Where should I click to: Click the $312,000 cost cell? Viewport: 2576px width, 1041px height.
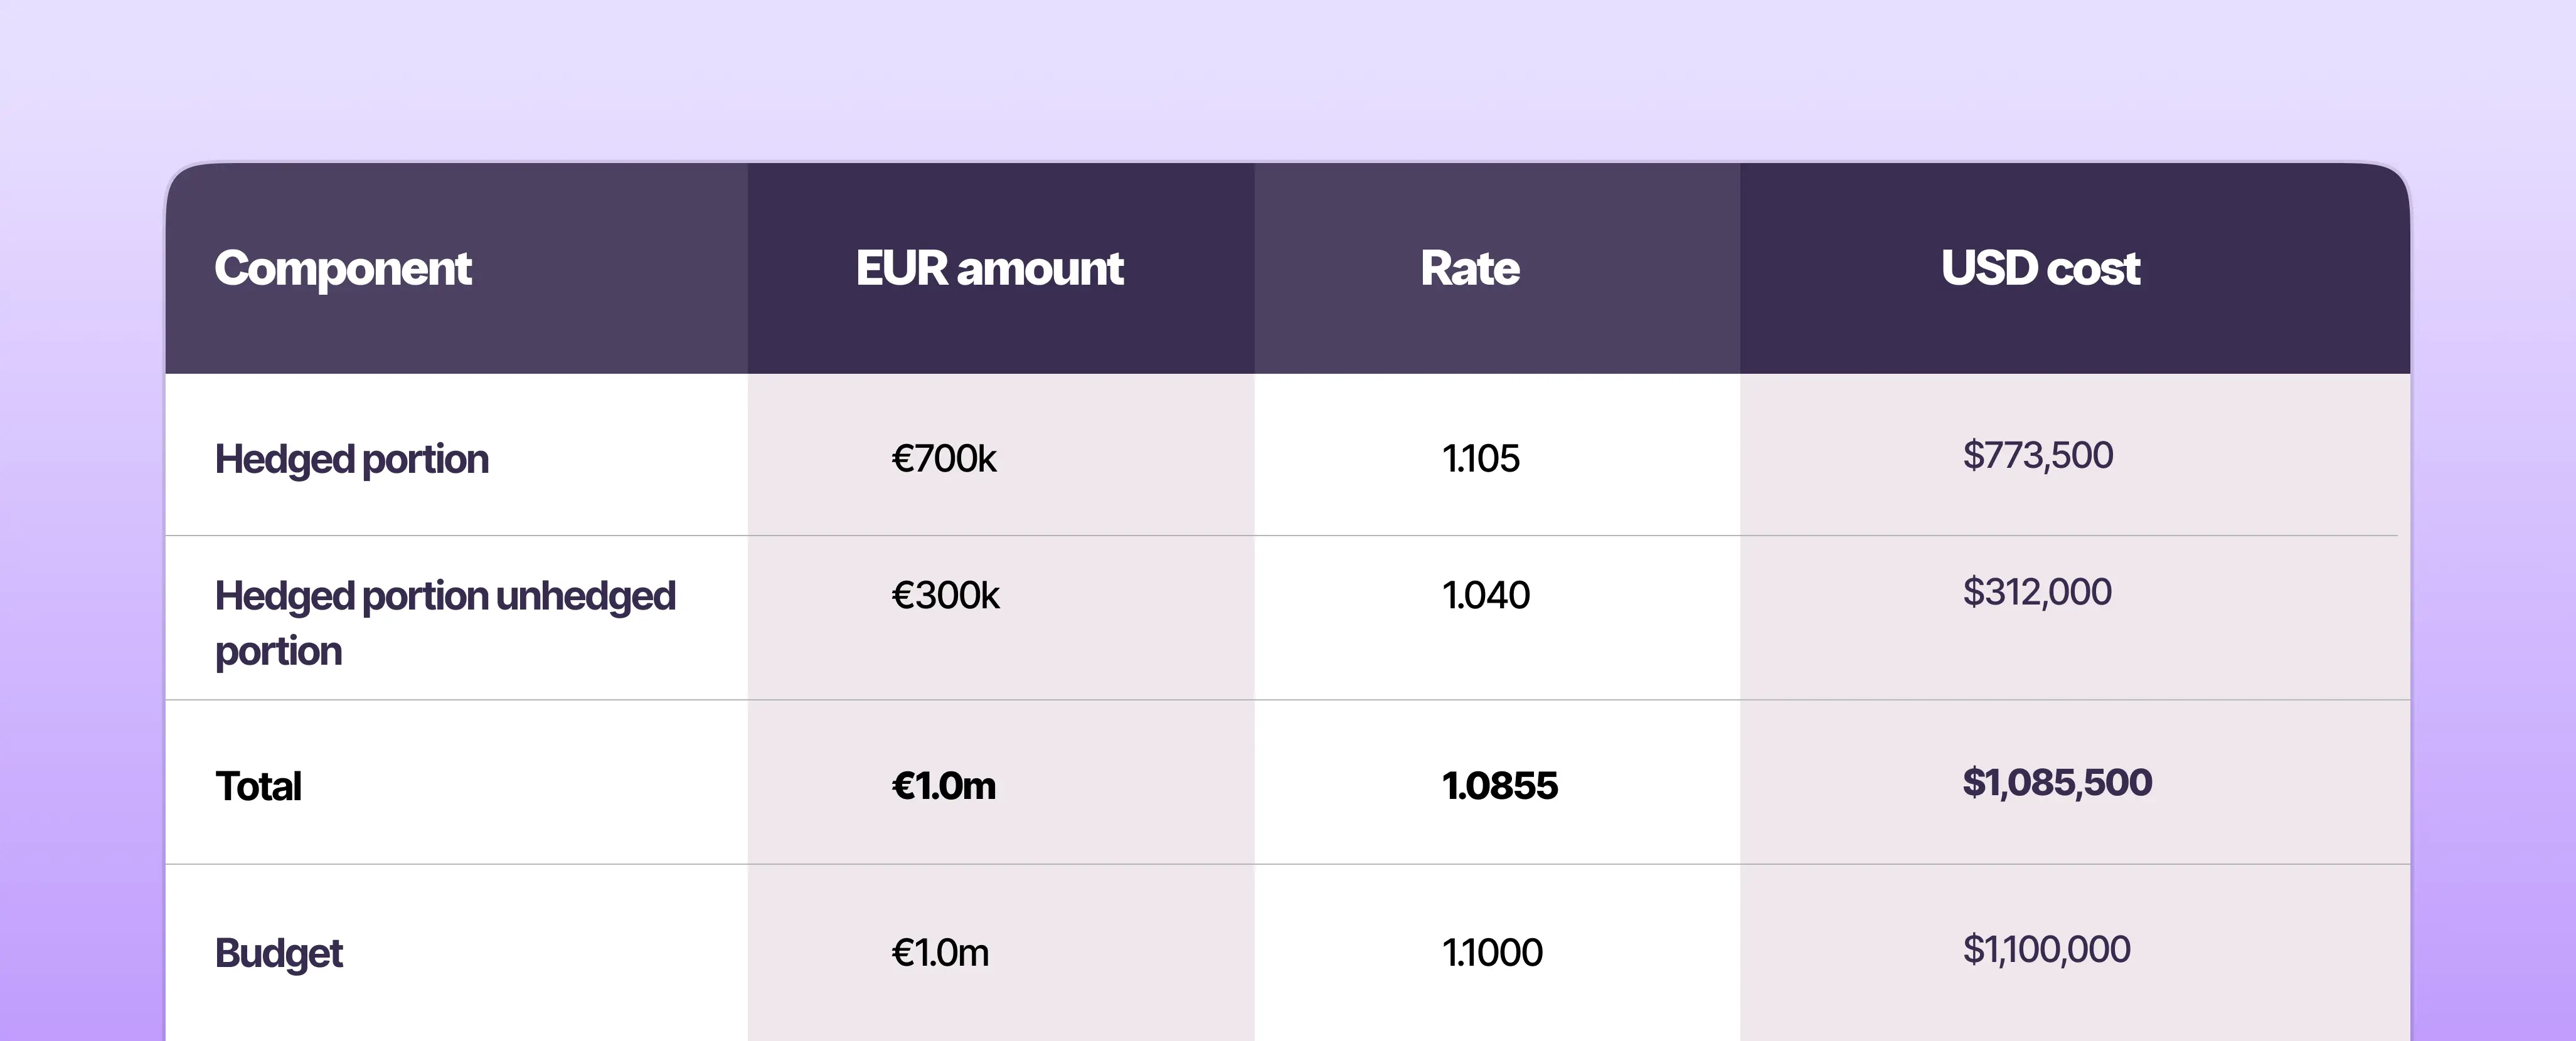[2037, 592]
